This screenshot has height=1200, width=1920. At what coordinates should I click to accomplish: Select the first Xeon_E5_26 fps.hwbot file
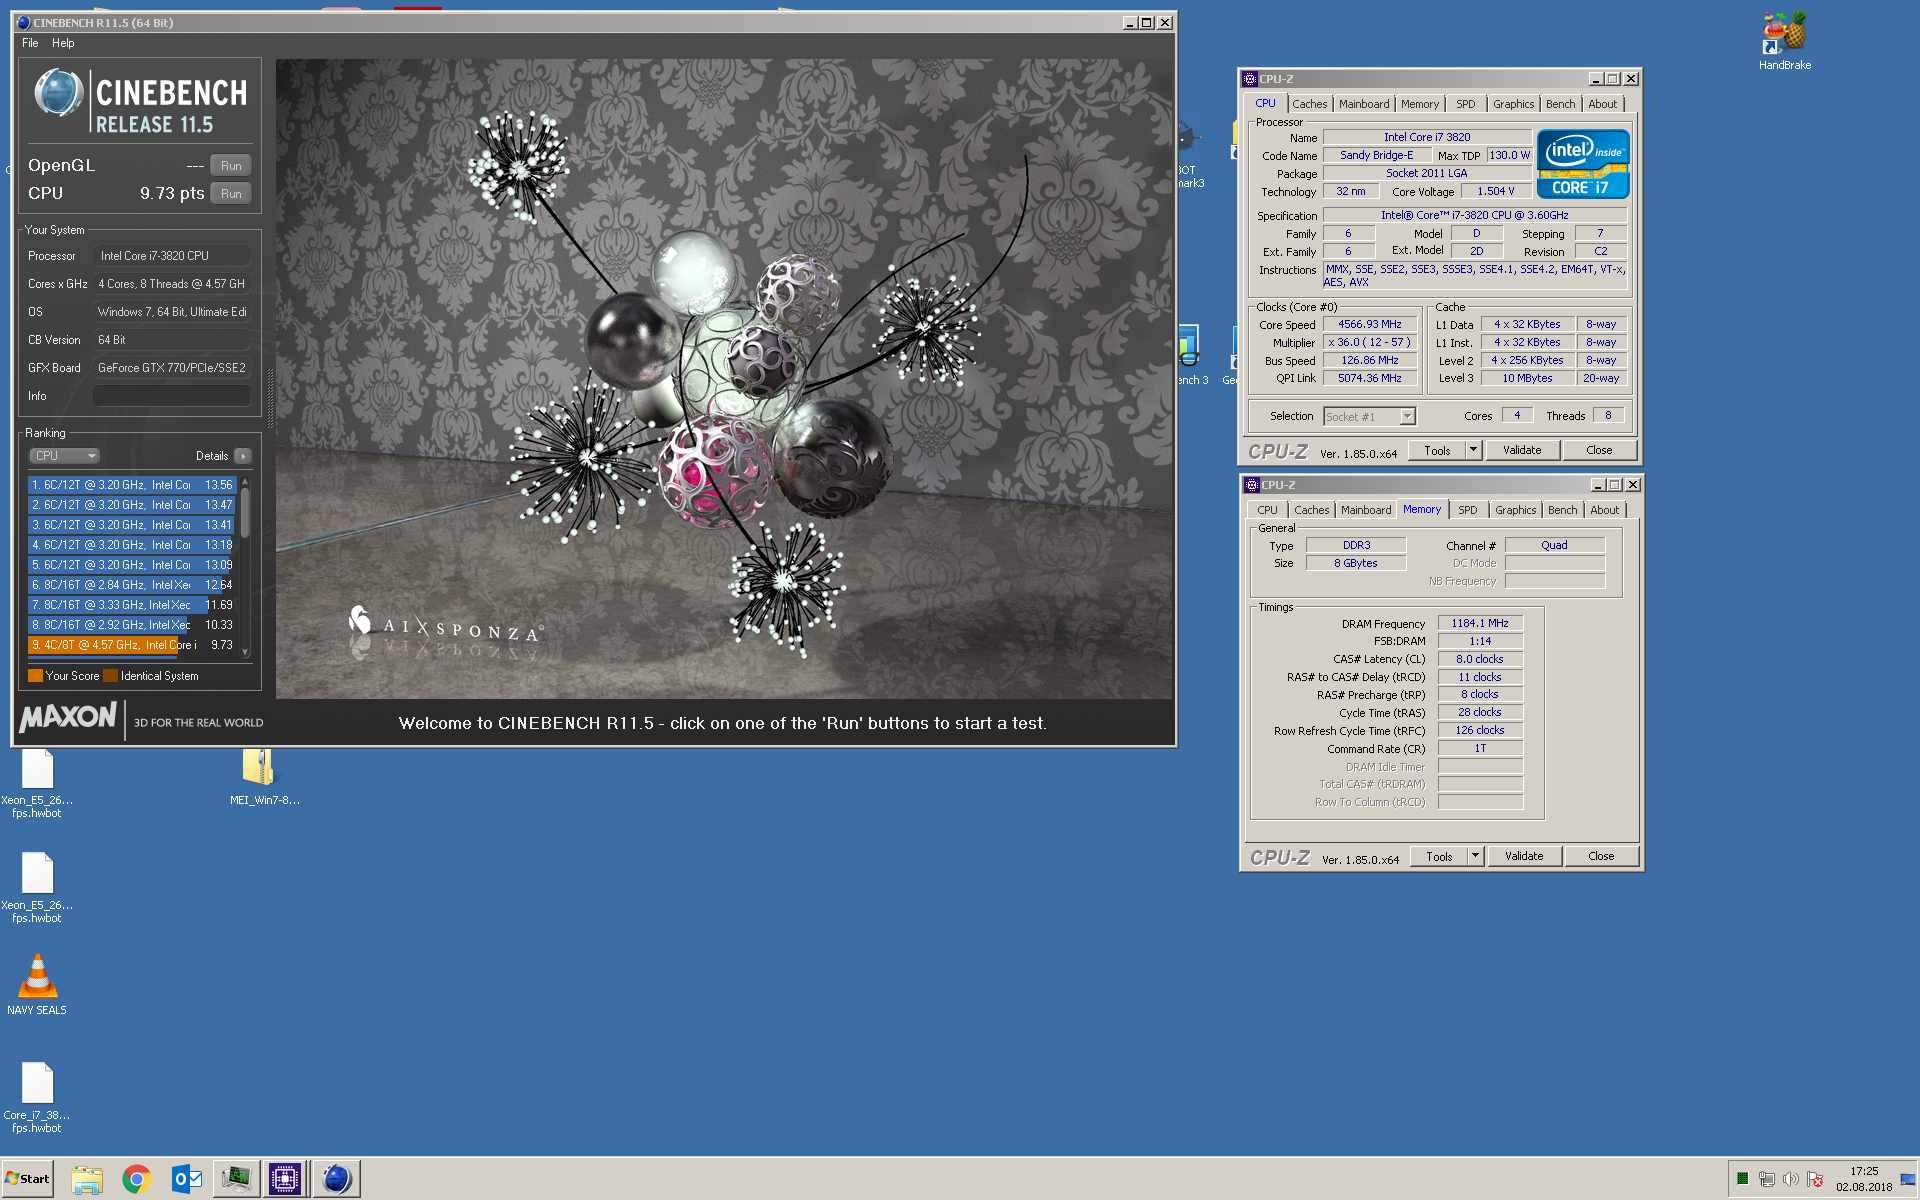[37, 783]
